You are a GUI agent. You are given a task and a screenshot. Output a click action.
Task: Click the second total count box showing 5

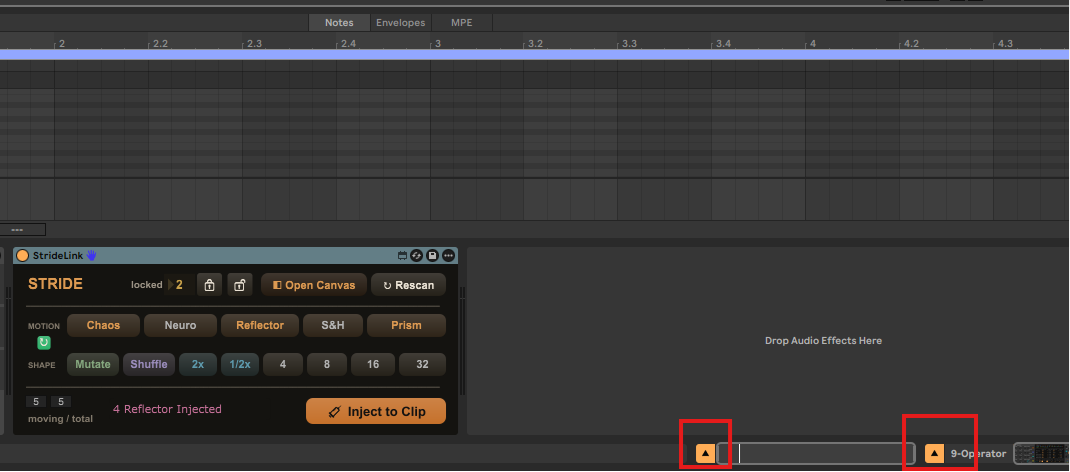[x=61, y=402]
